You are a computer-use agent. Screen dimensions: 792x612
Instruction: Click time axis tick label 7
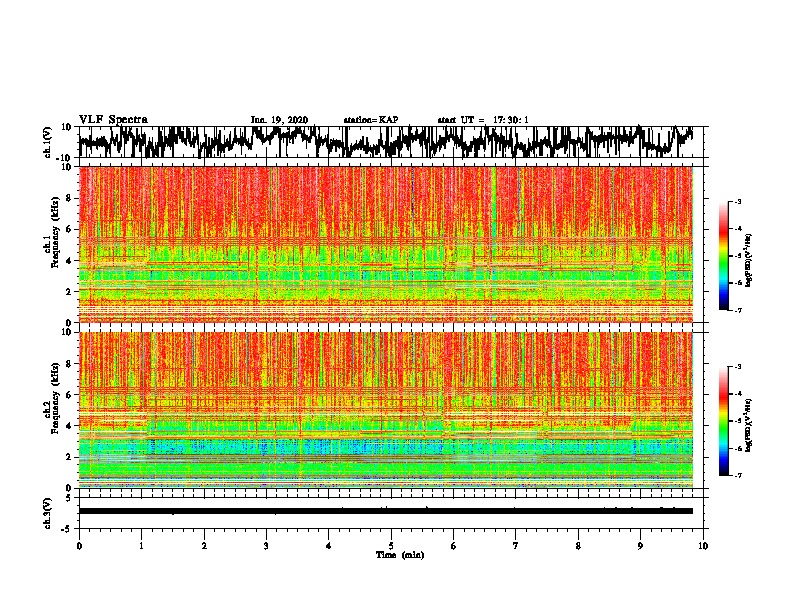click(516, 546)
